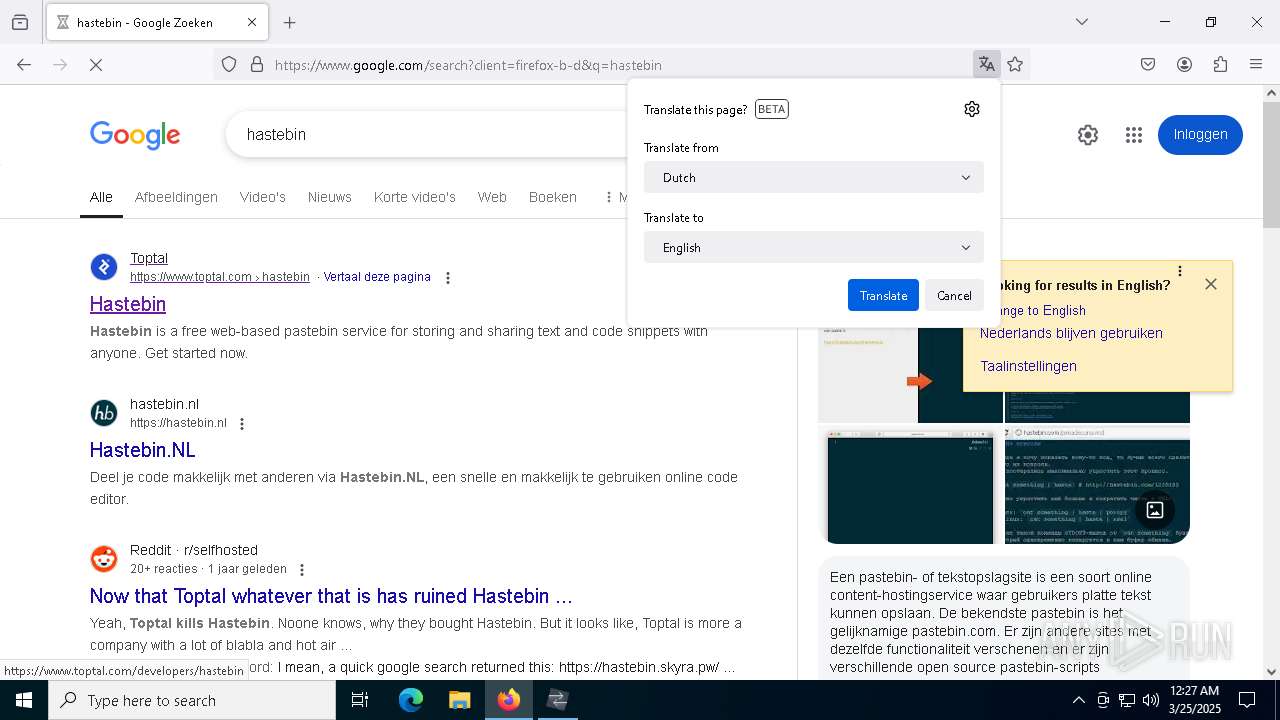Switch to Nieuws tab
Screen dimensions: 1280x720
tap(330, 197)
